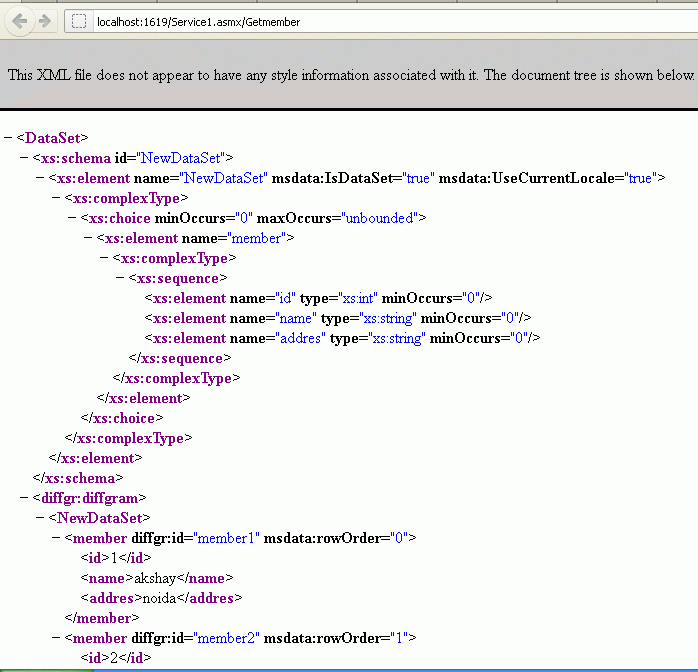Collapse the diffgr:diffgram node
The height and width of the screenshot is (672, 698).
click(x=24, y=498)
